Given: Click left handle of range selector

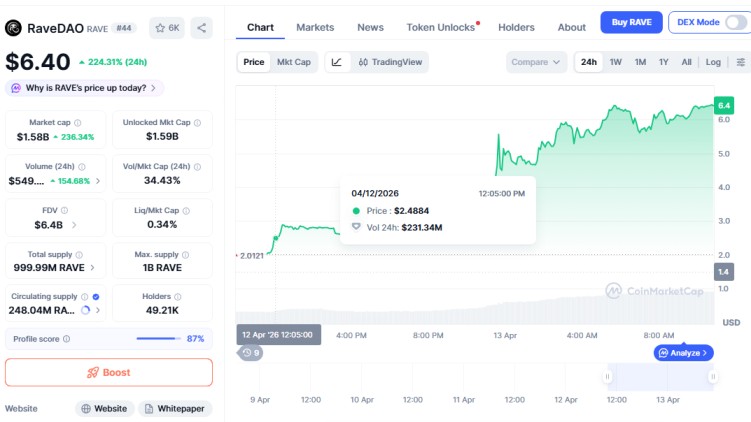Looking at the screenshot, I should tap(607, 376).
